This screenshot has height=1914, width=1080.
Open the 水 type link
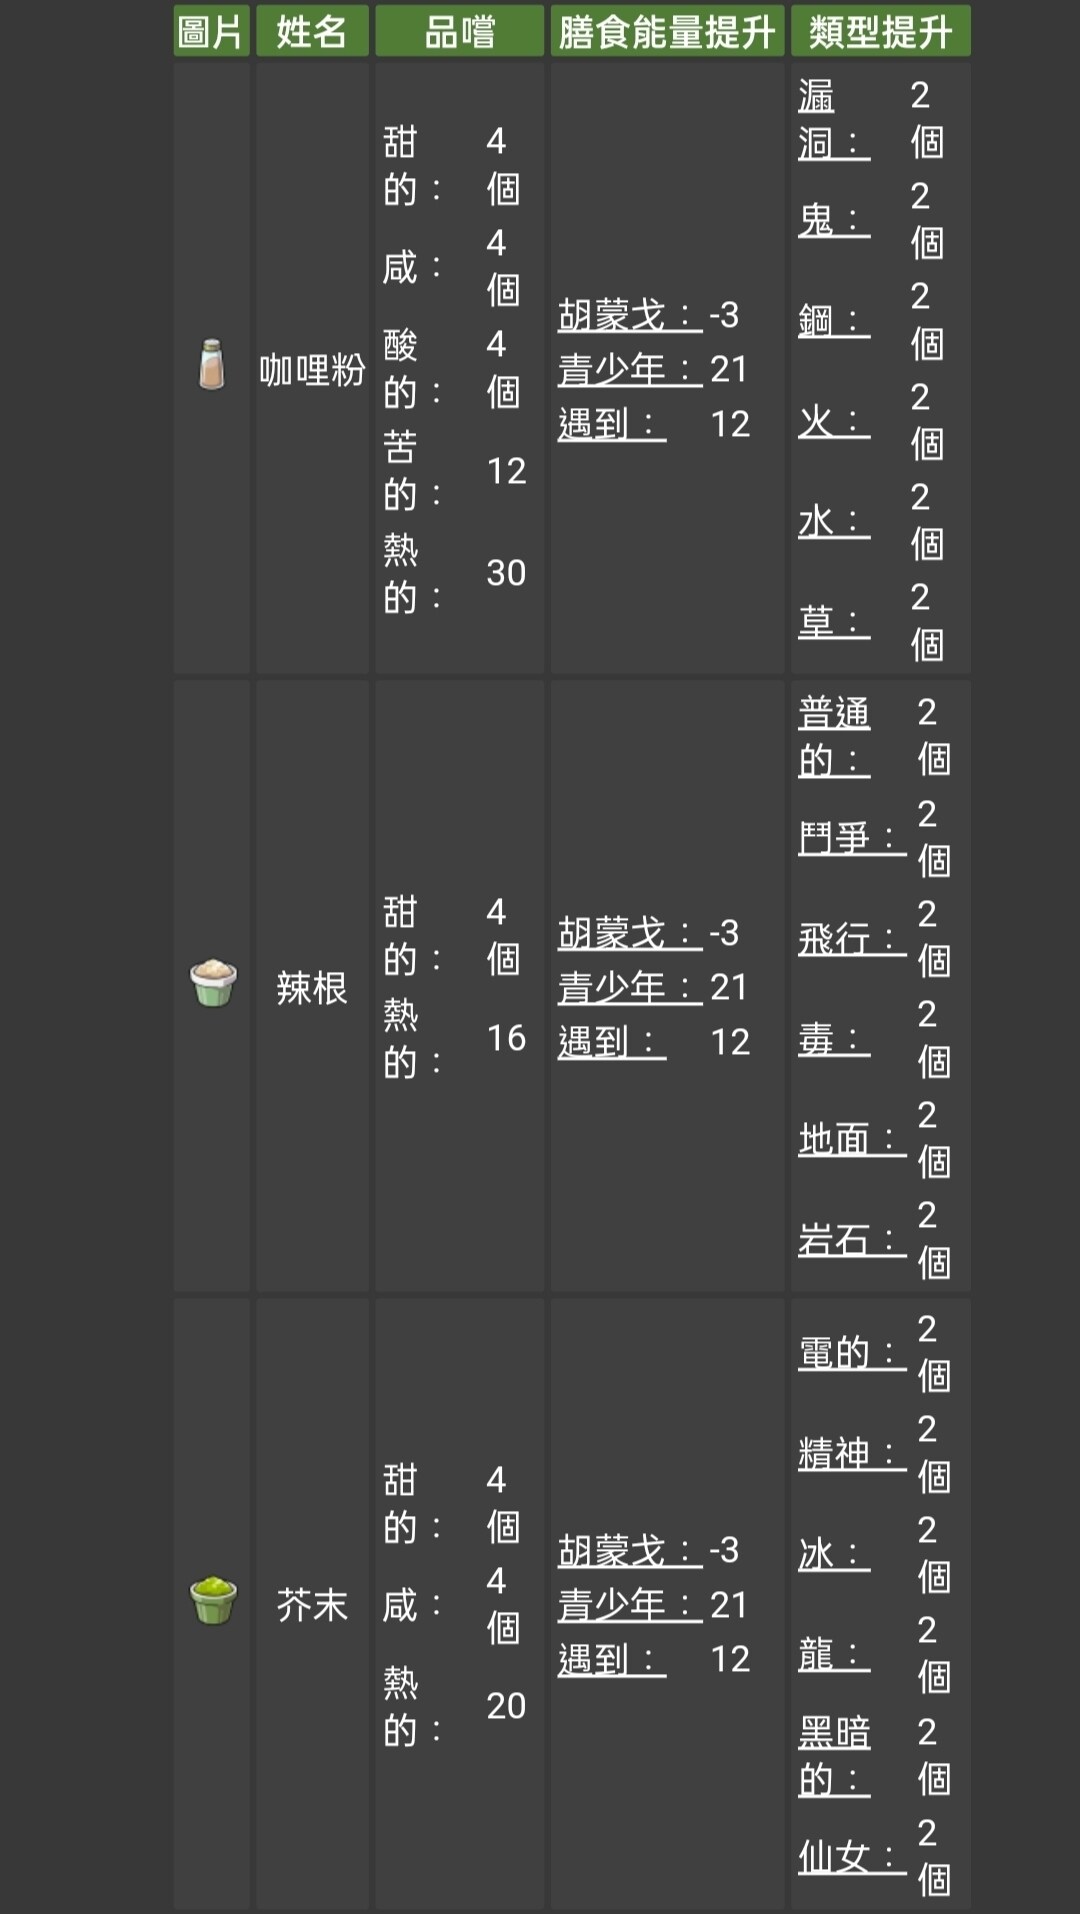click(834, 521)
